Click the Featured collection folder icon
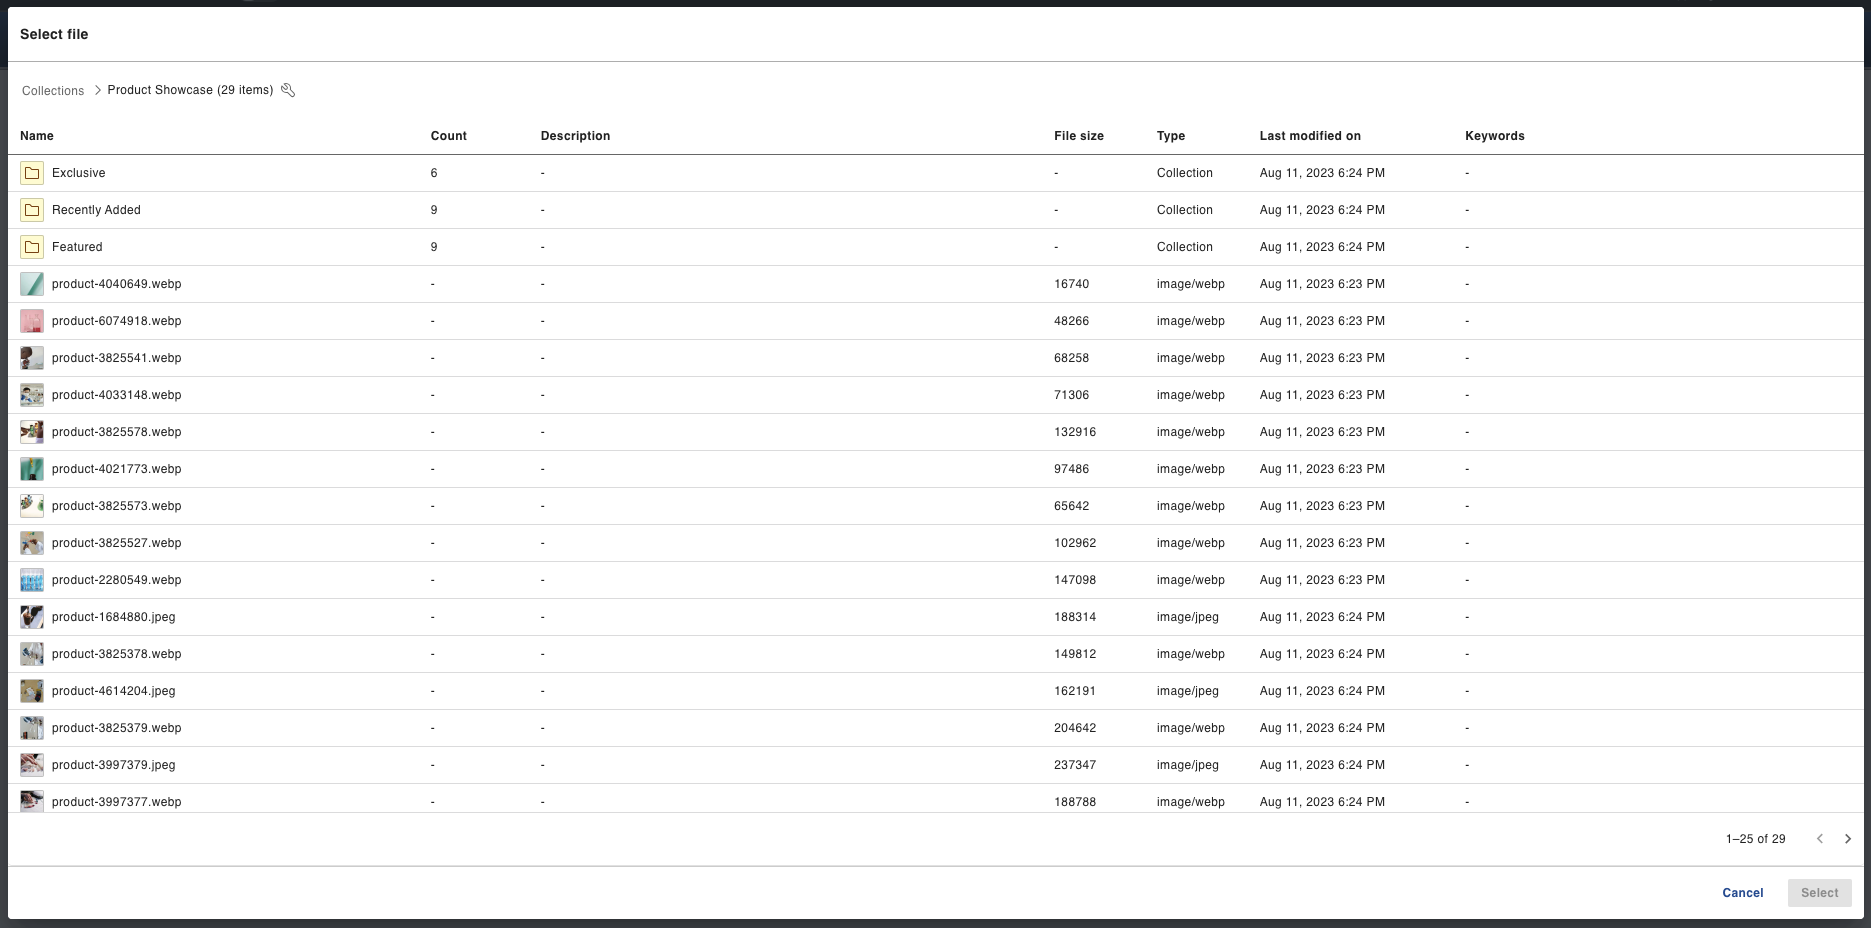The width and height of the screenshot is (1871, 928). click(x=32, y=247)
